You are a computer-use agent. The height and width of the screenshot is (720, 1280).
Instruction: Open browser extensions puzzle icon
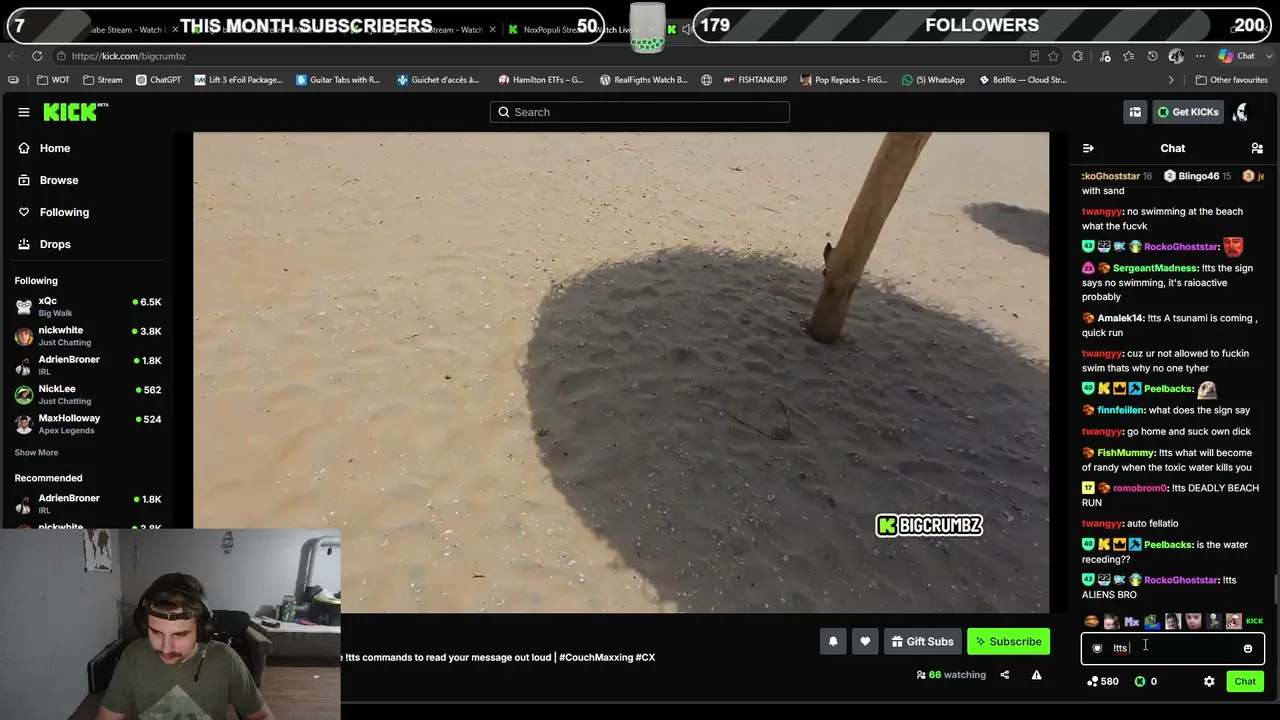click(1077, 56)
